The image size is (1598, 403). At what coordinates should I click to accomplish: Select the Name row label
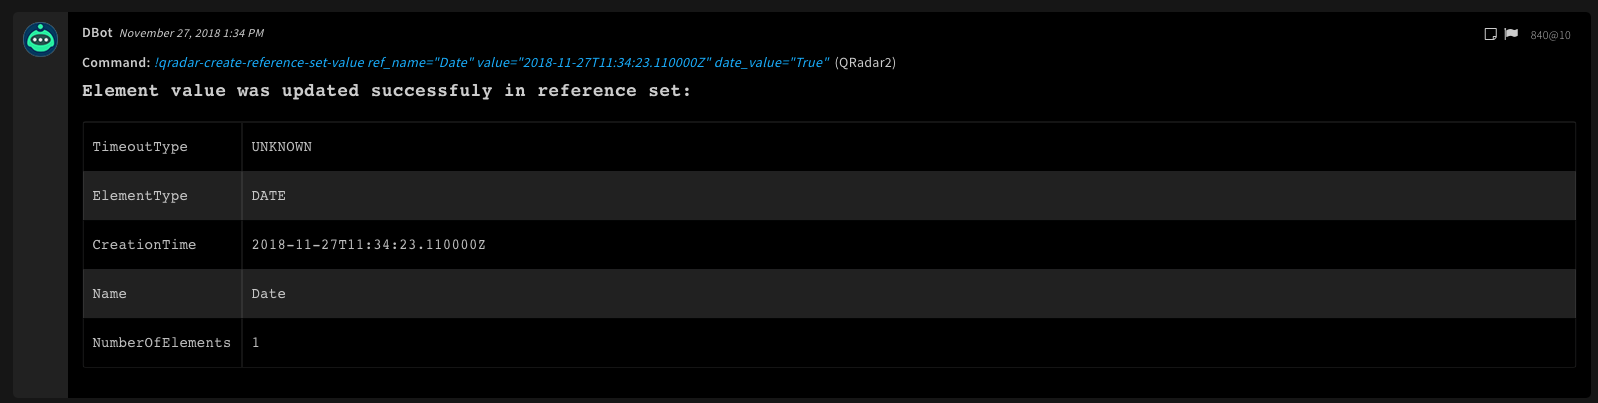(x=110, y=294)
